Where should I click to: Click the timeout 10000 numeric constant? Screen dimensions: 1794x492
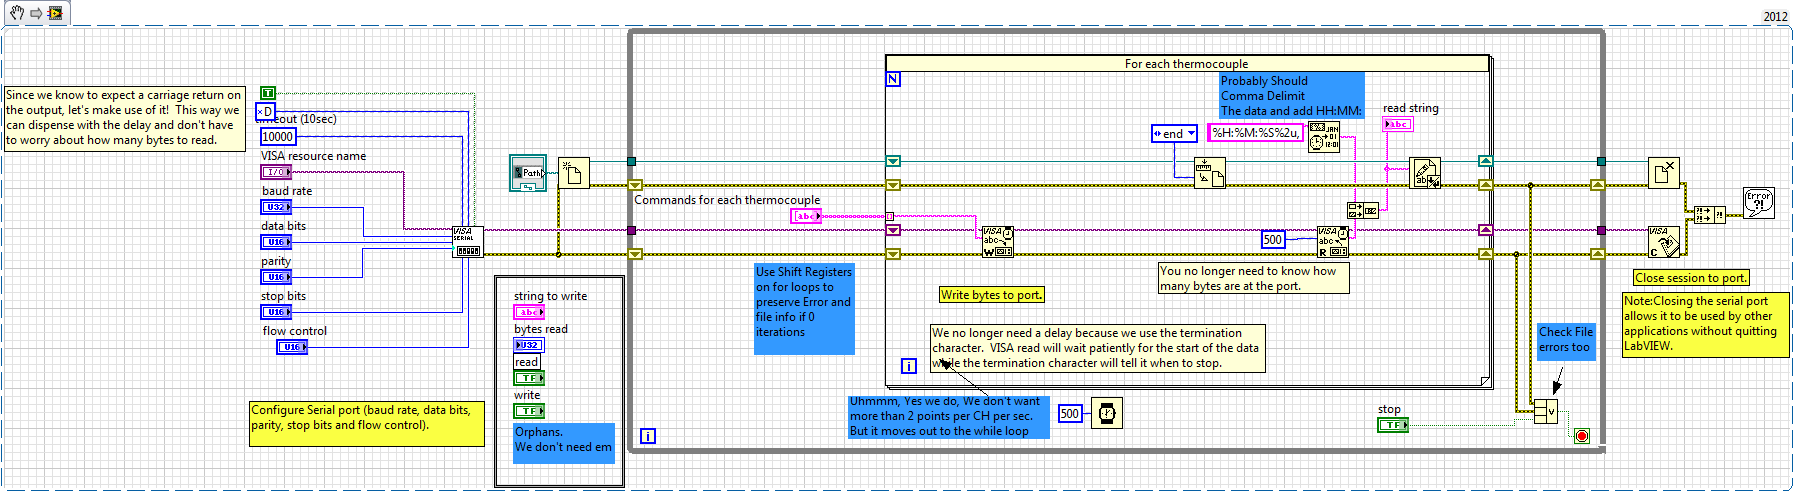(x=278, y=137)
